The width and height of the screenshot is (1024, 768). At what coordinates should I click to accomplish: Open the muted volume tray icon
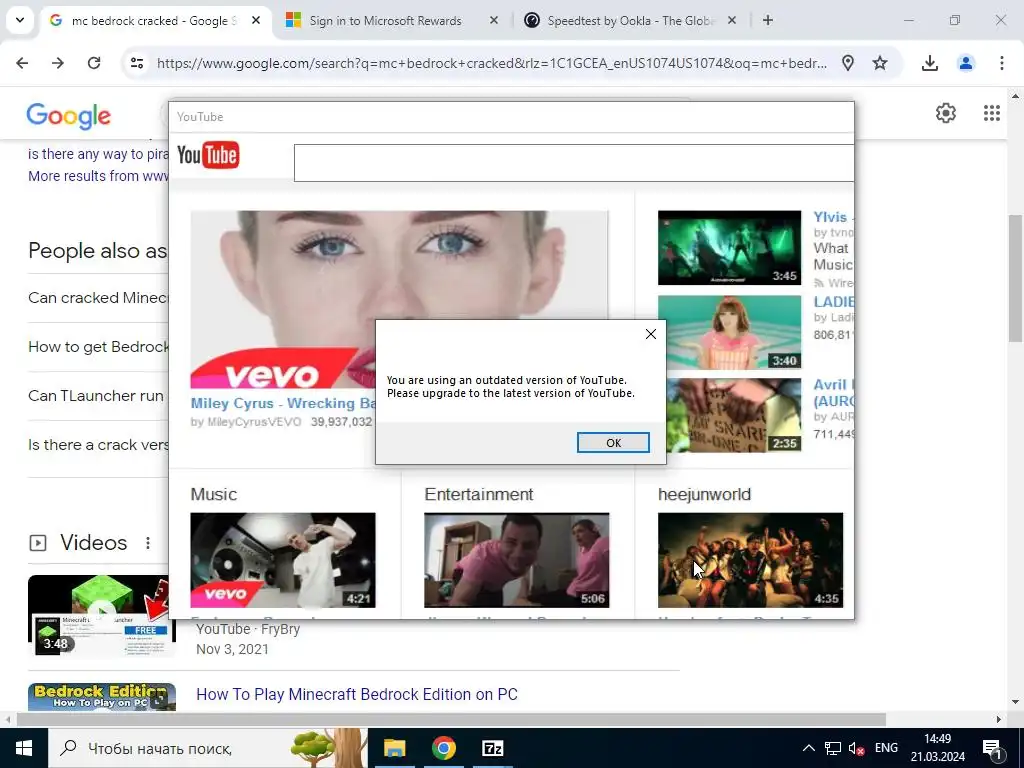[856, 748]
